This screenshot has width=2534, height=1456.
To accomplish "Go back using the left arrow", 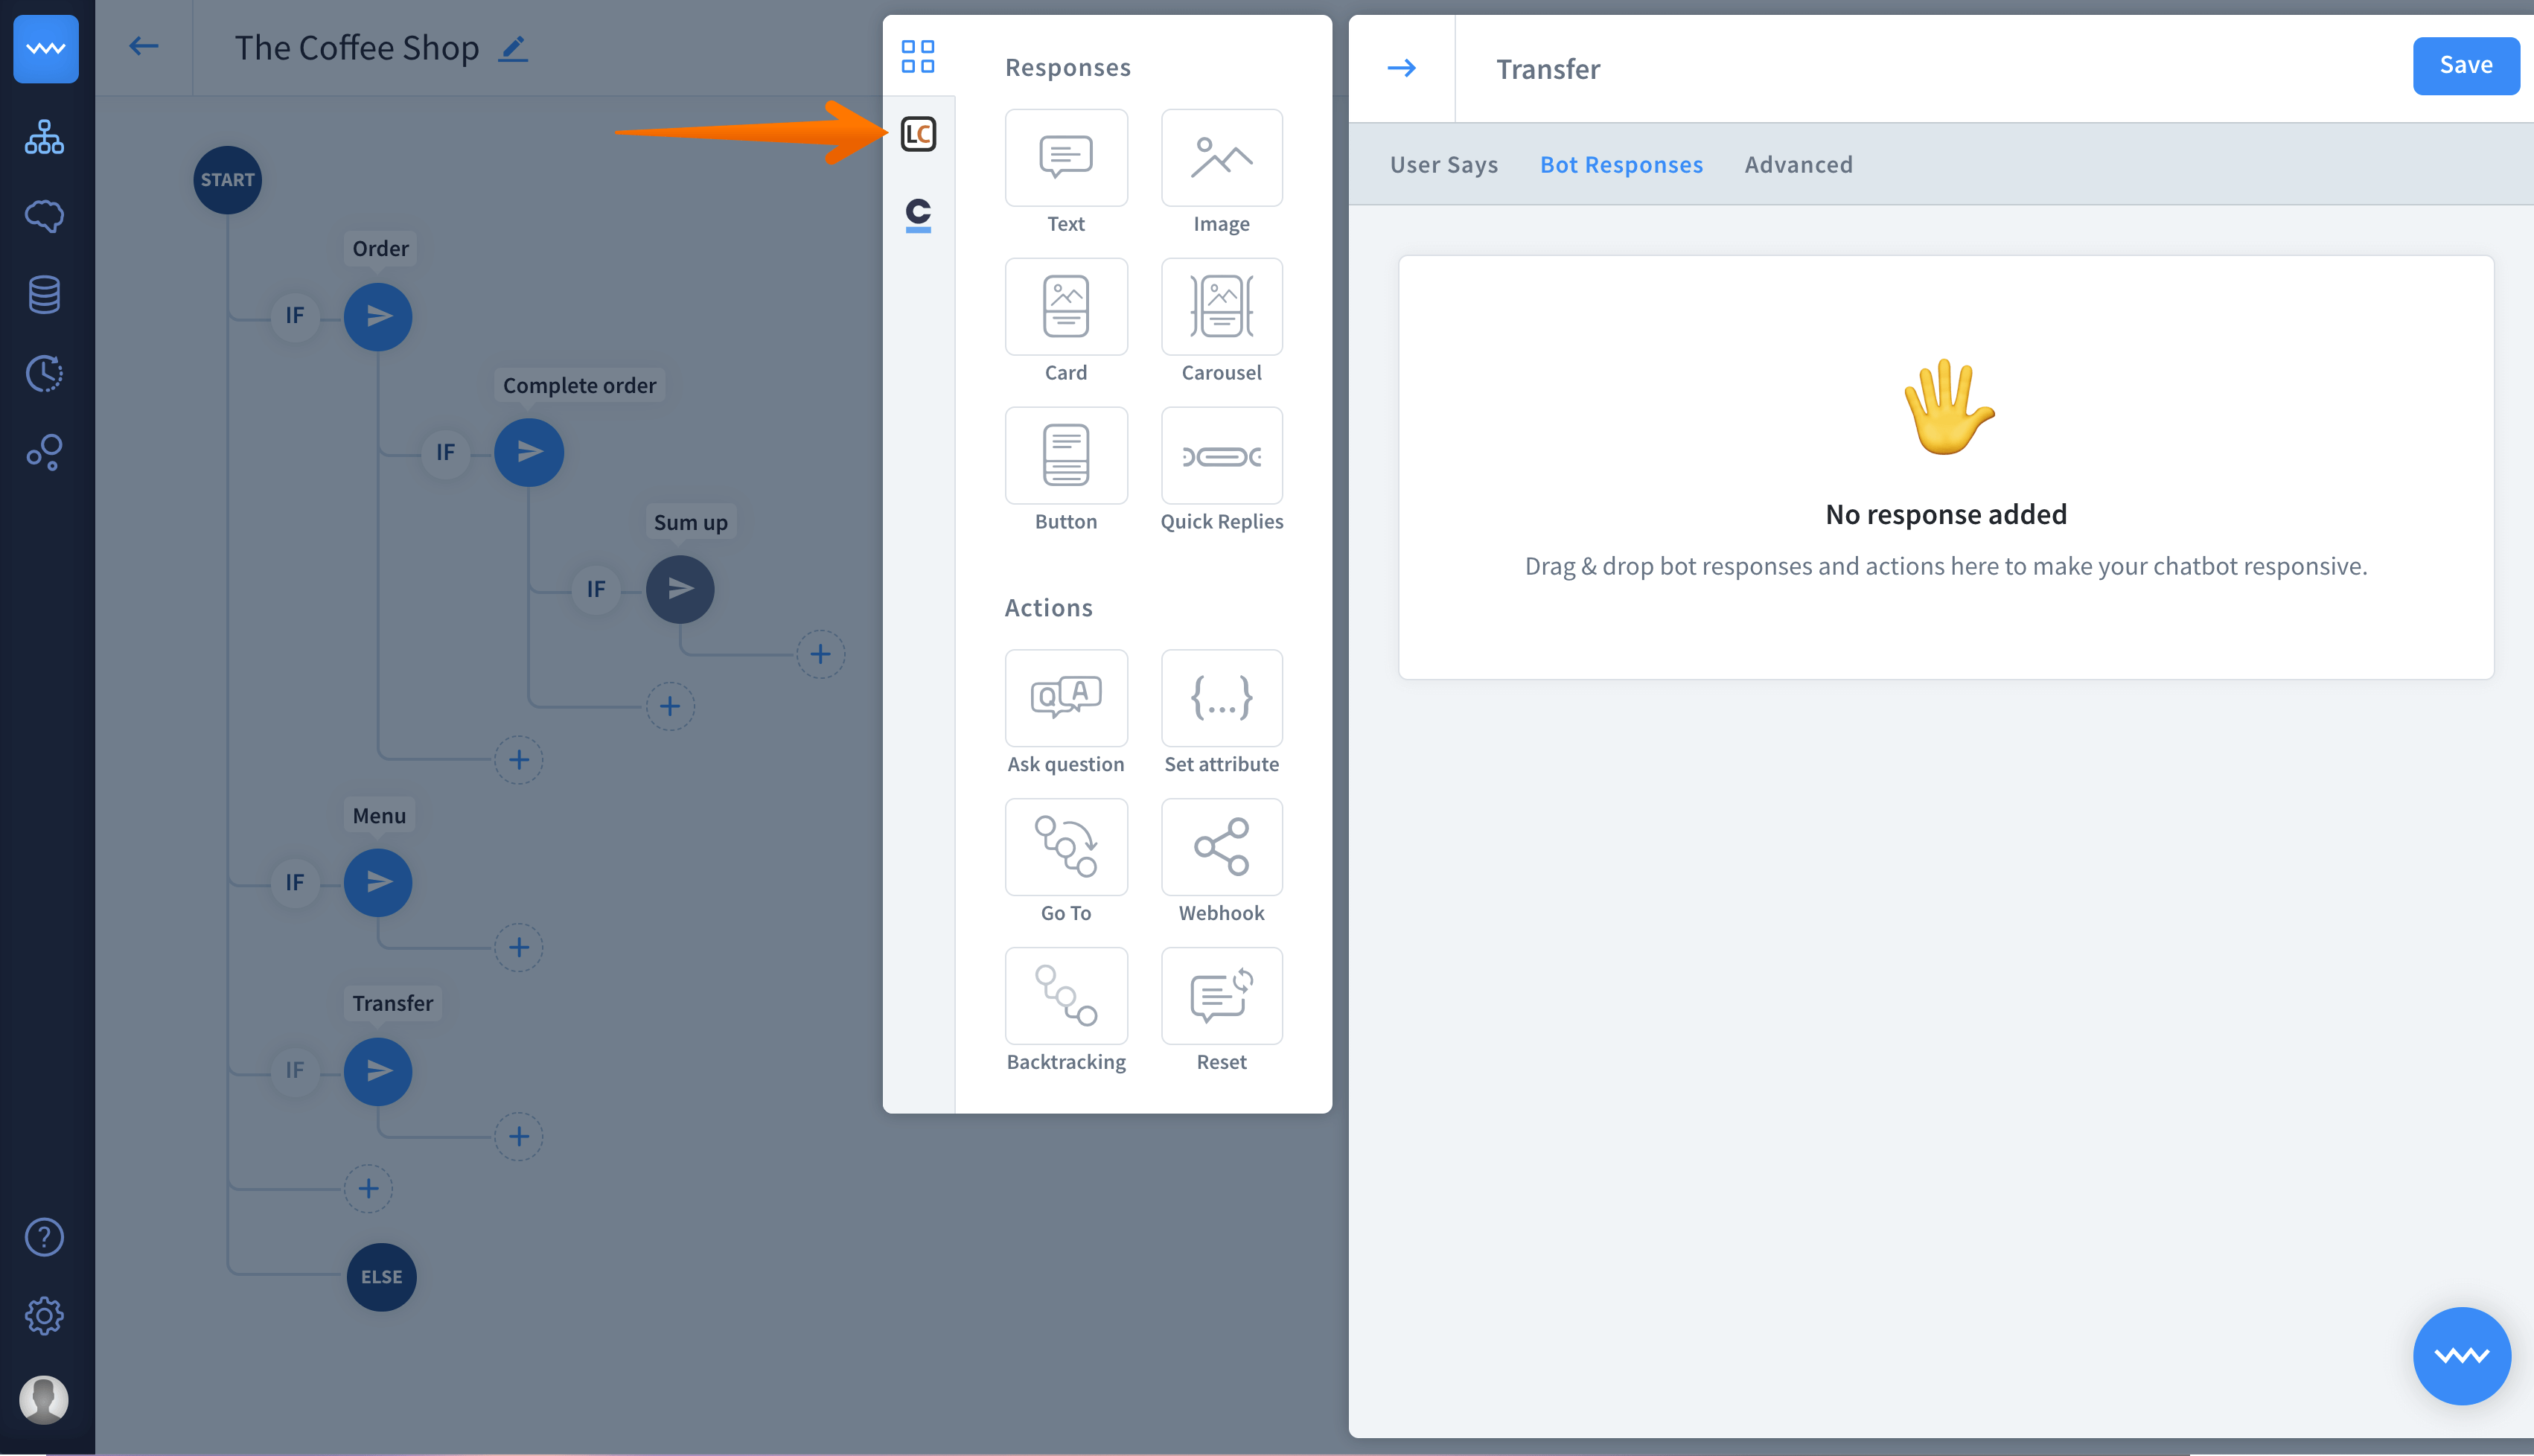I will pos(144,46).
